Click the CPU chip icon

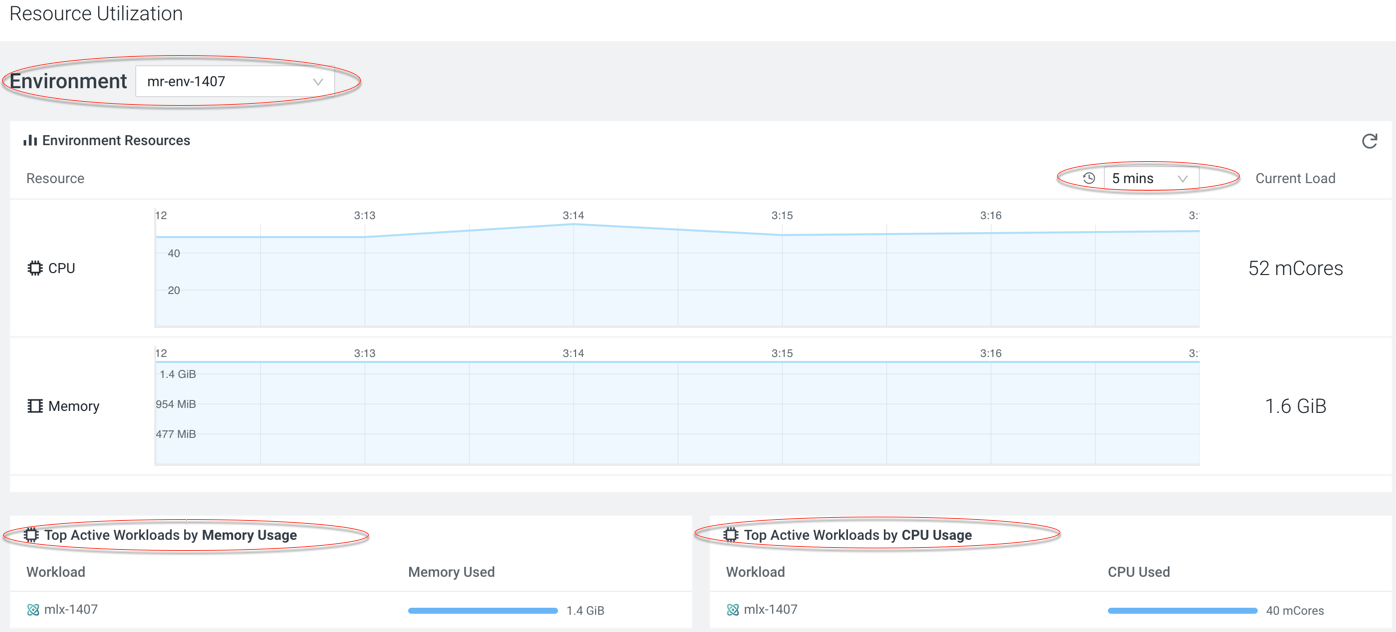coord(35,268)
